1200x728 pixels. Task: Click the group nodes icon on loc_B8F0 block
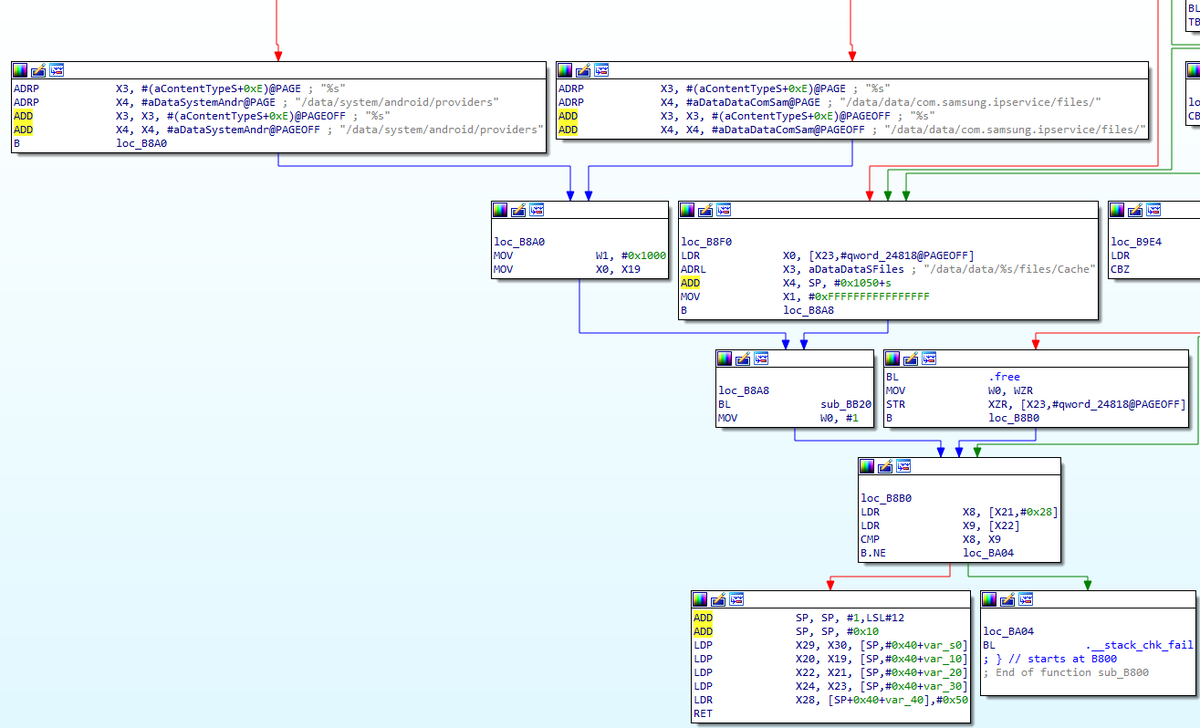click(x=722, y=210)
